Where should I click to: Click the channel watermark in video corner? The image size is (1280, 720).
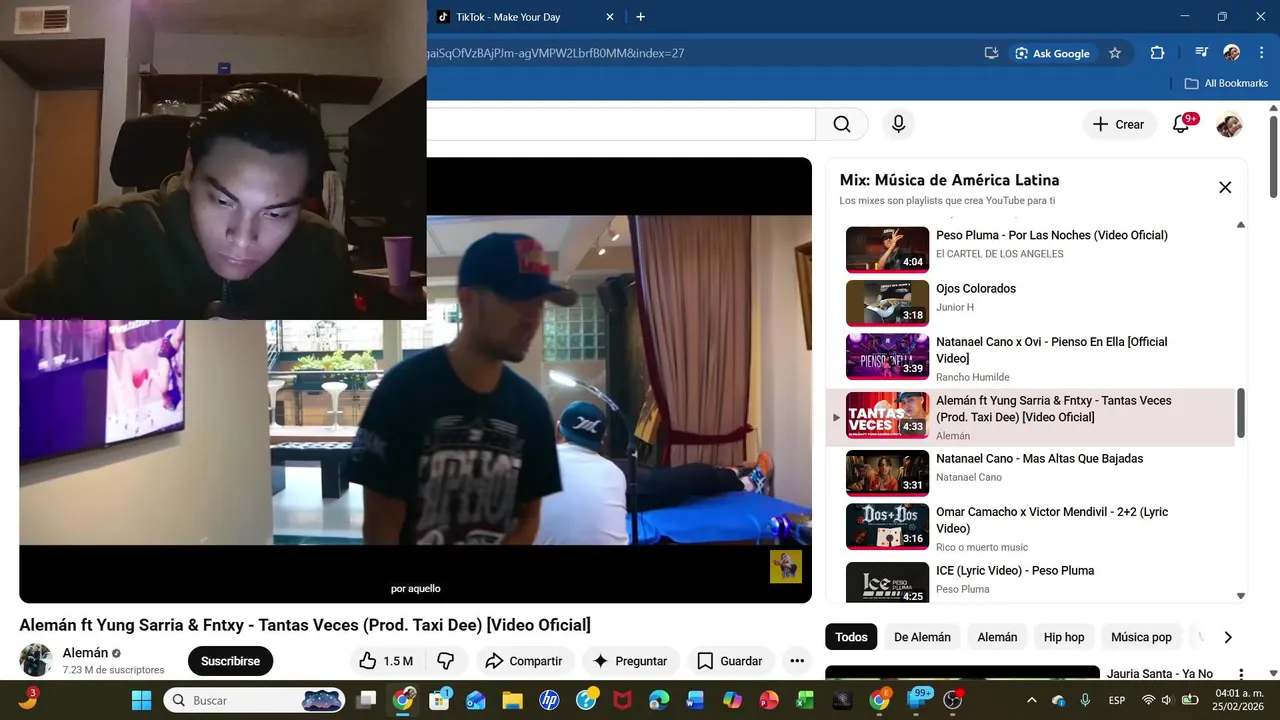[785, 566]
